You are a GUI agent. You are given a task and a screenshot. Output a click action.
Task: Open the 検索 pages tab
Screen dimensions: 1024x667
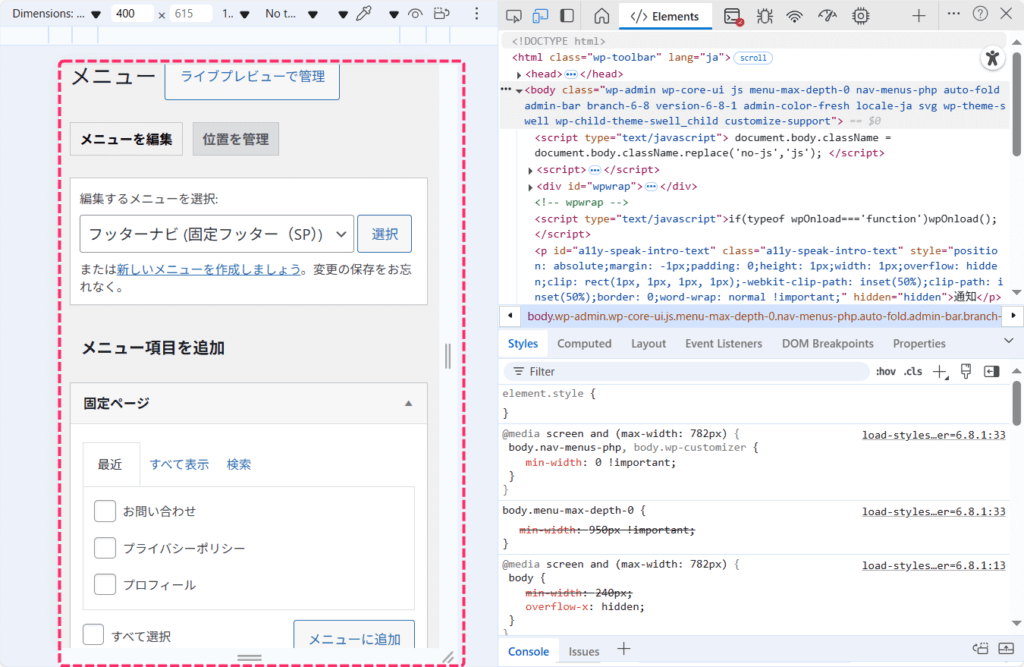(x=239, y=464)
